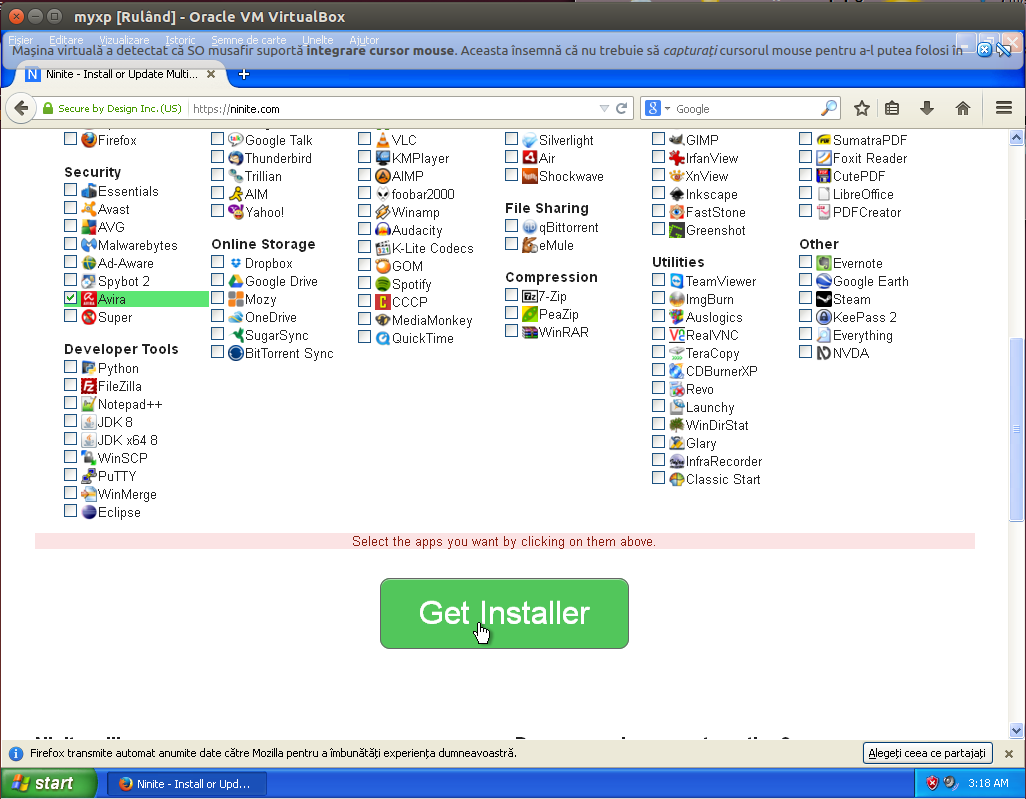Click the Get Installer button
1026x799 pixels.
click(x=504, y=613)
